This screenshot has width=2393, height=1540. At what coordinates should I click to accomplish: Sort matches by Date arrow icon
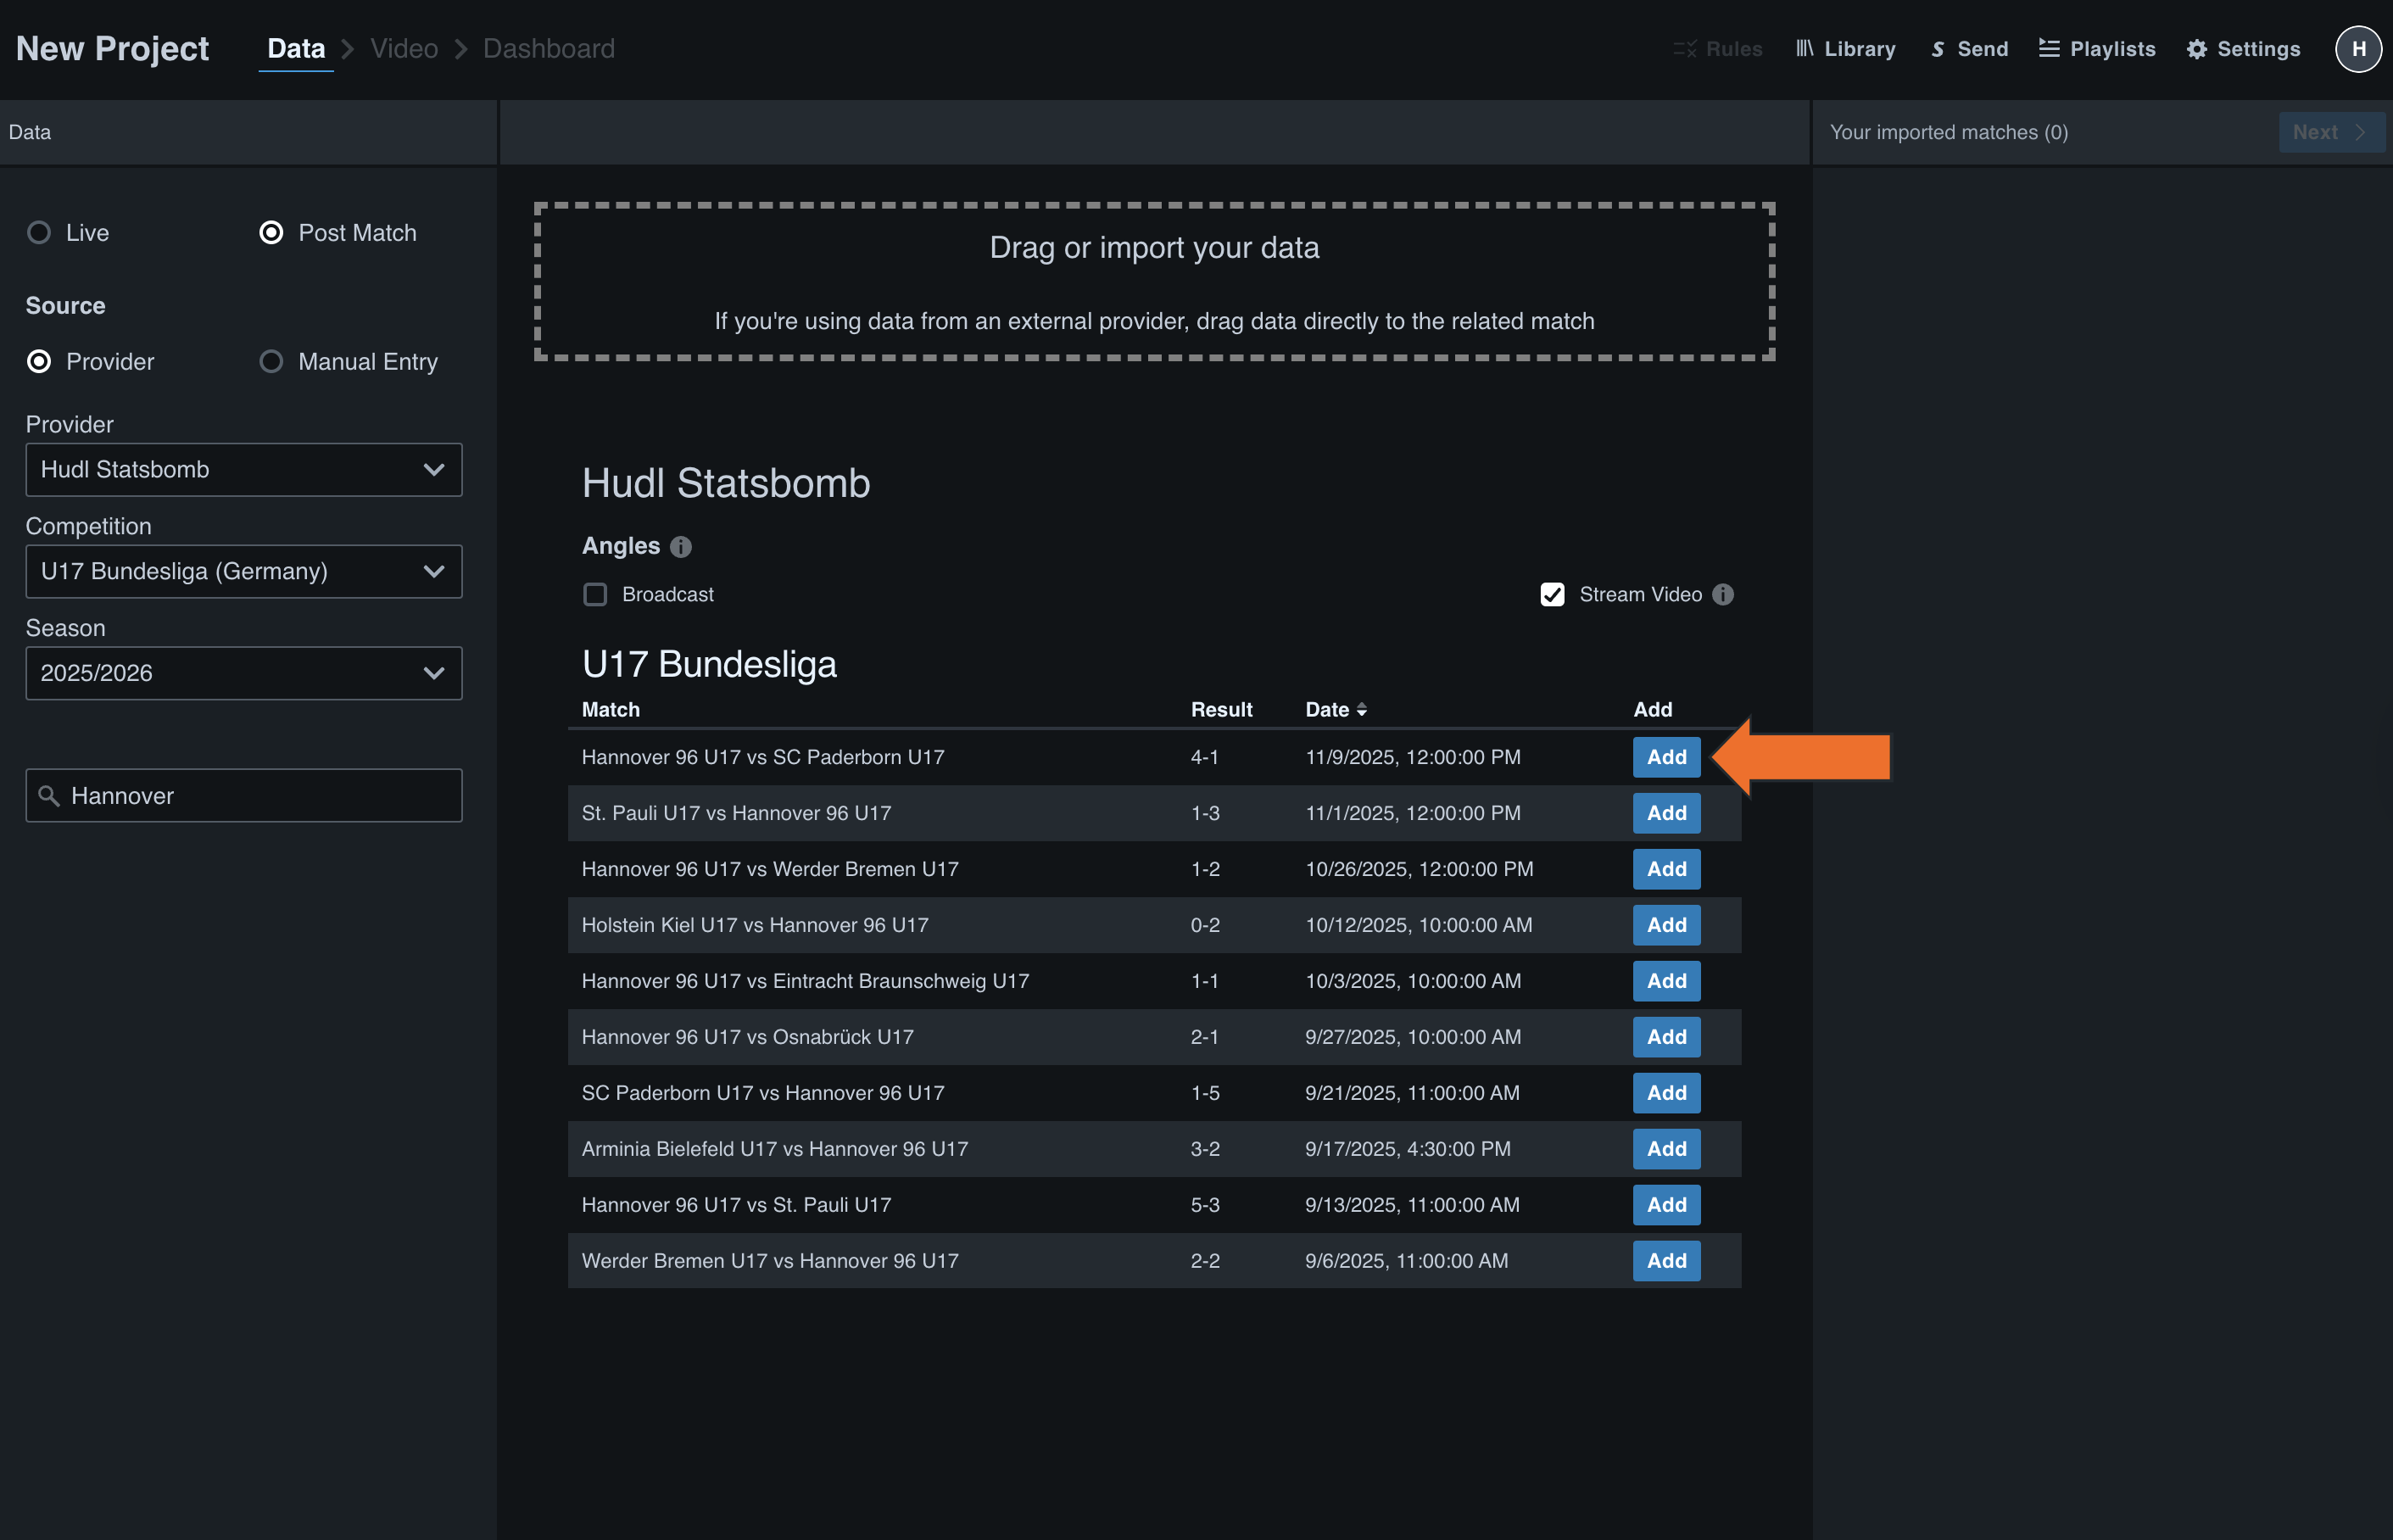pyautogui.click(x=1361, y=710)
